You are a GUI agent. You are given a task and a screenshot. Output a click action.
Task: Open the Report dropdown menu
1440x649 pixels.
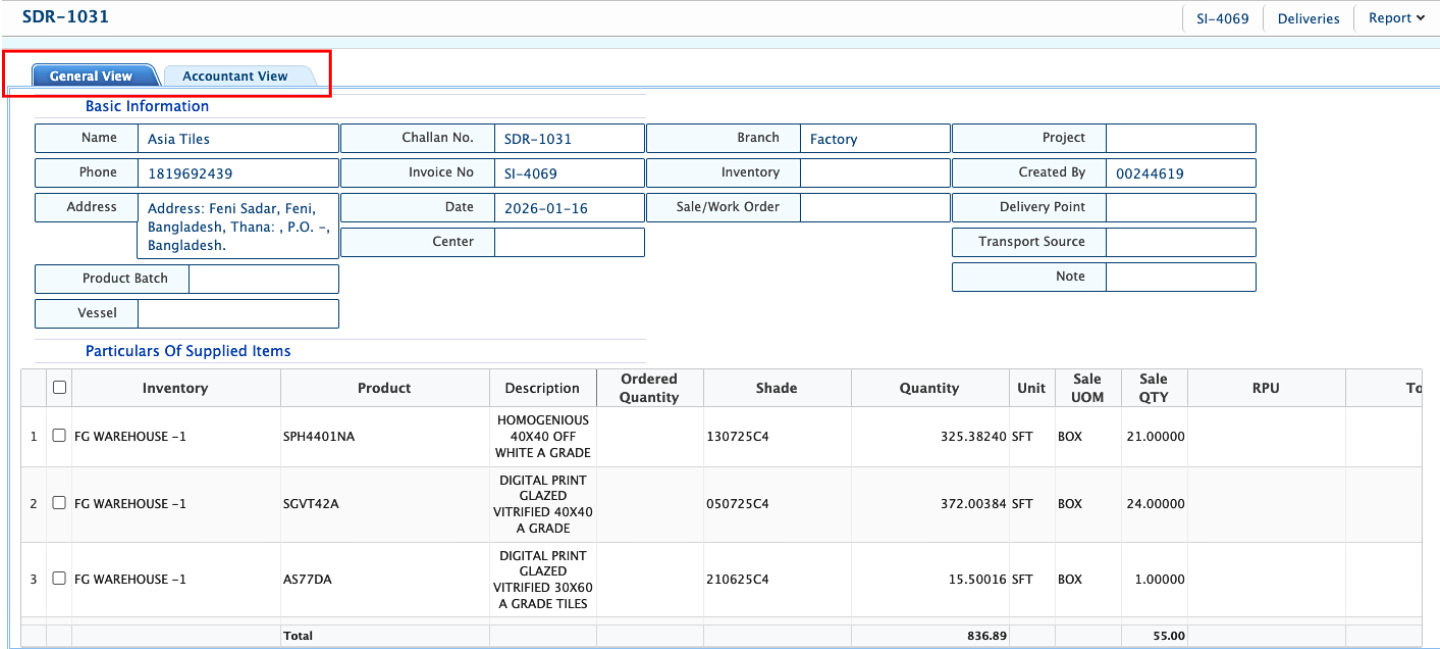point(1396,18)
